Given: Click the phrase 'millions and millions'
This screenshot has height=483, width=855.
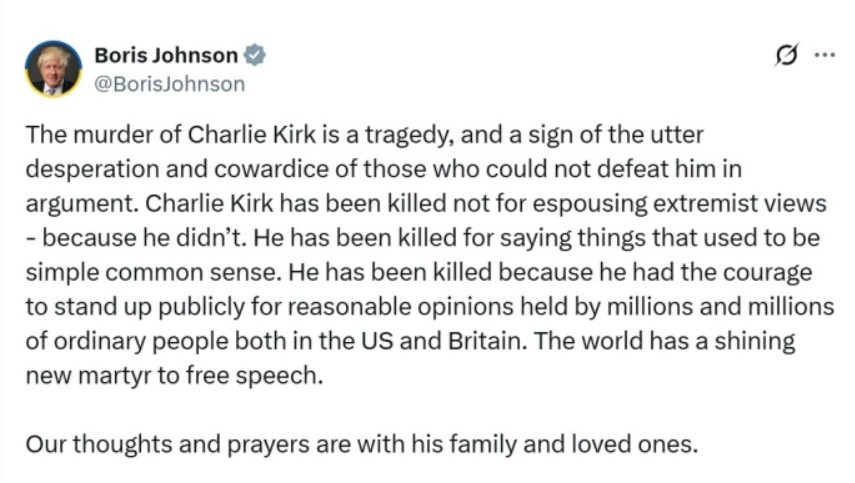Looking at the screenshot, I should 720,306.
